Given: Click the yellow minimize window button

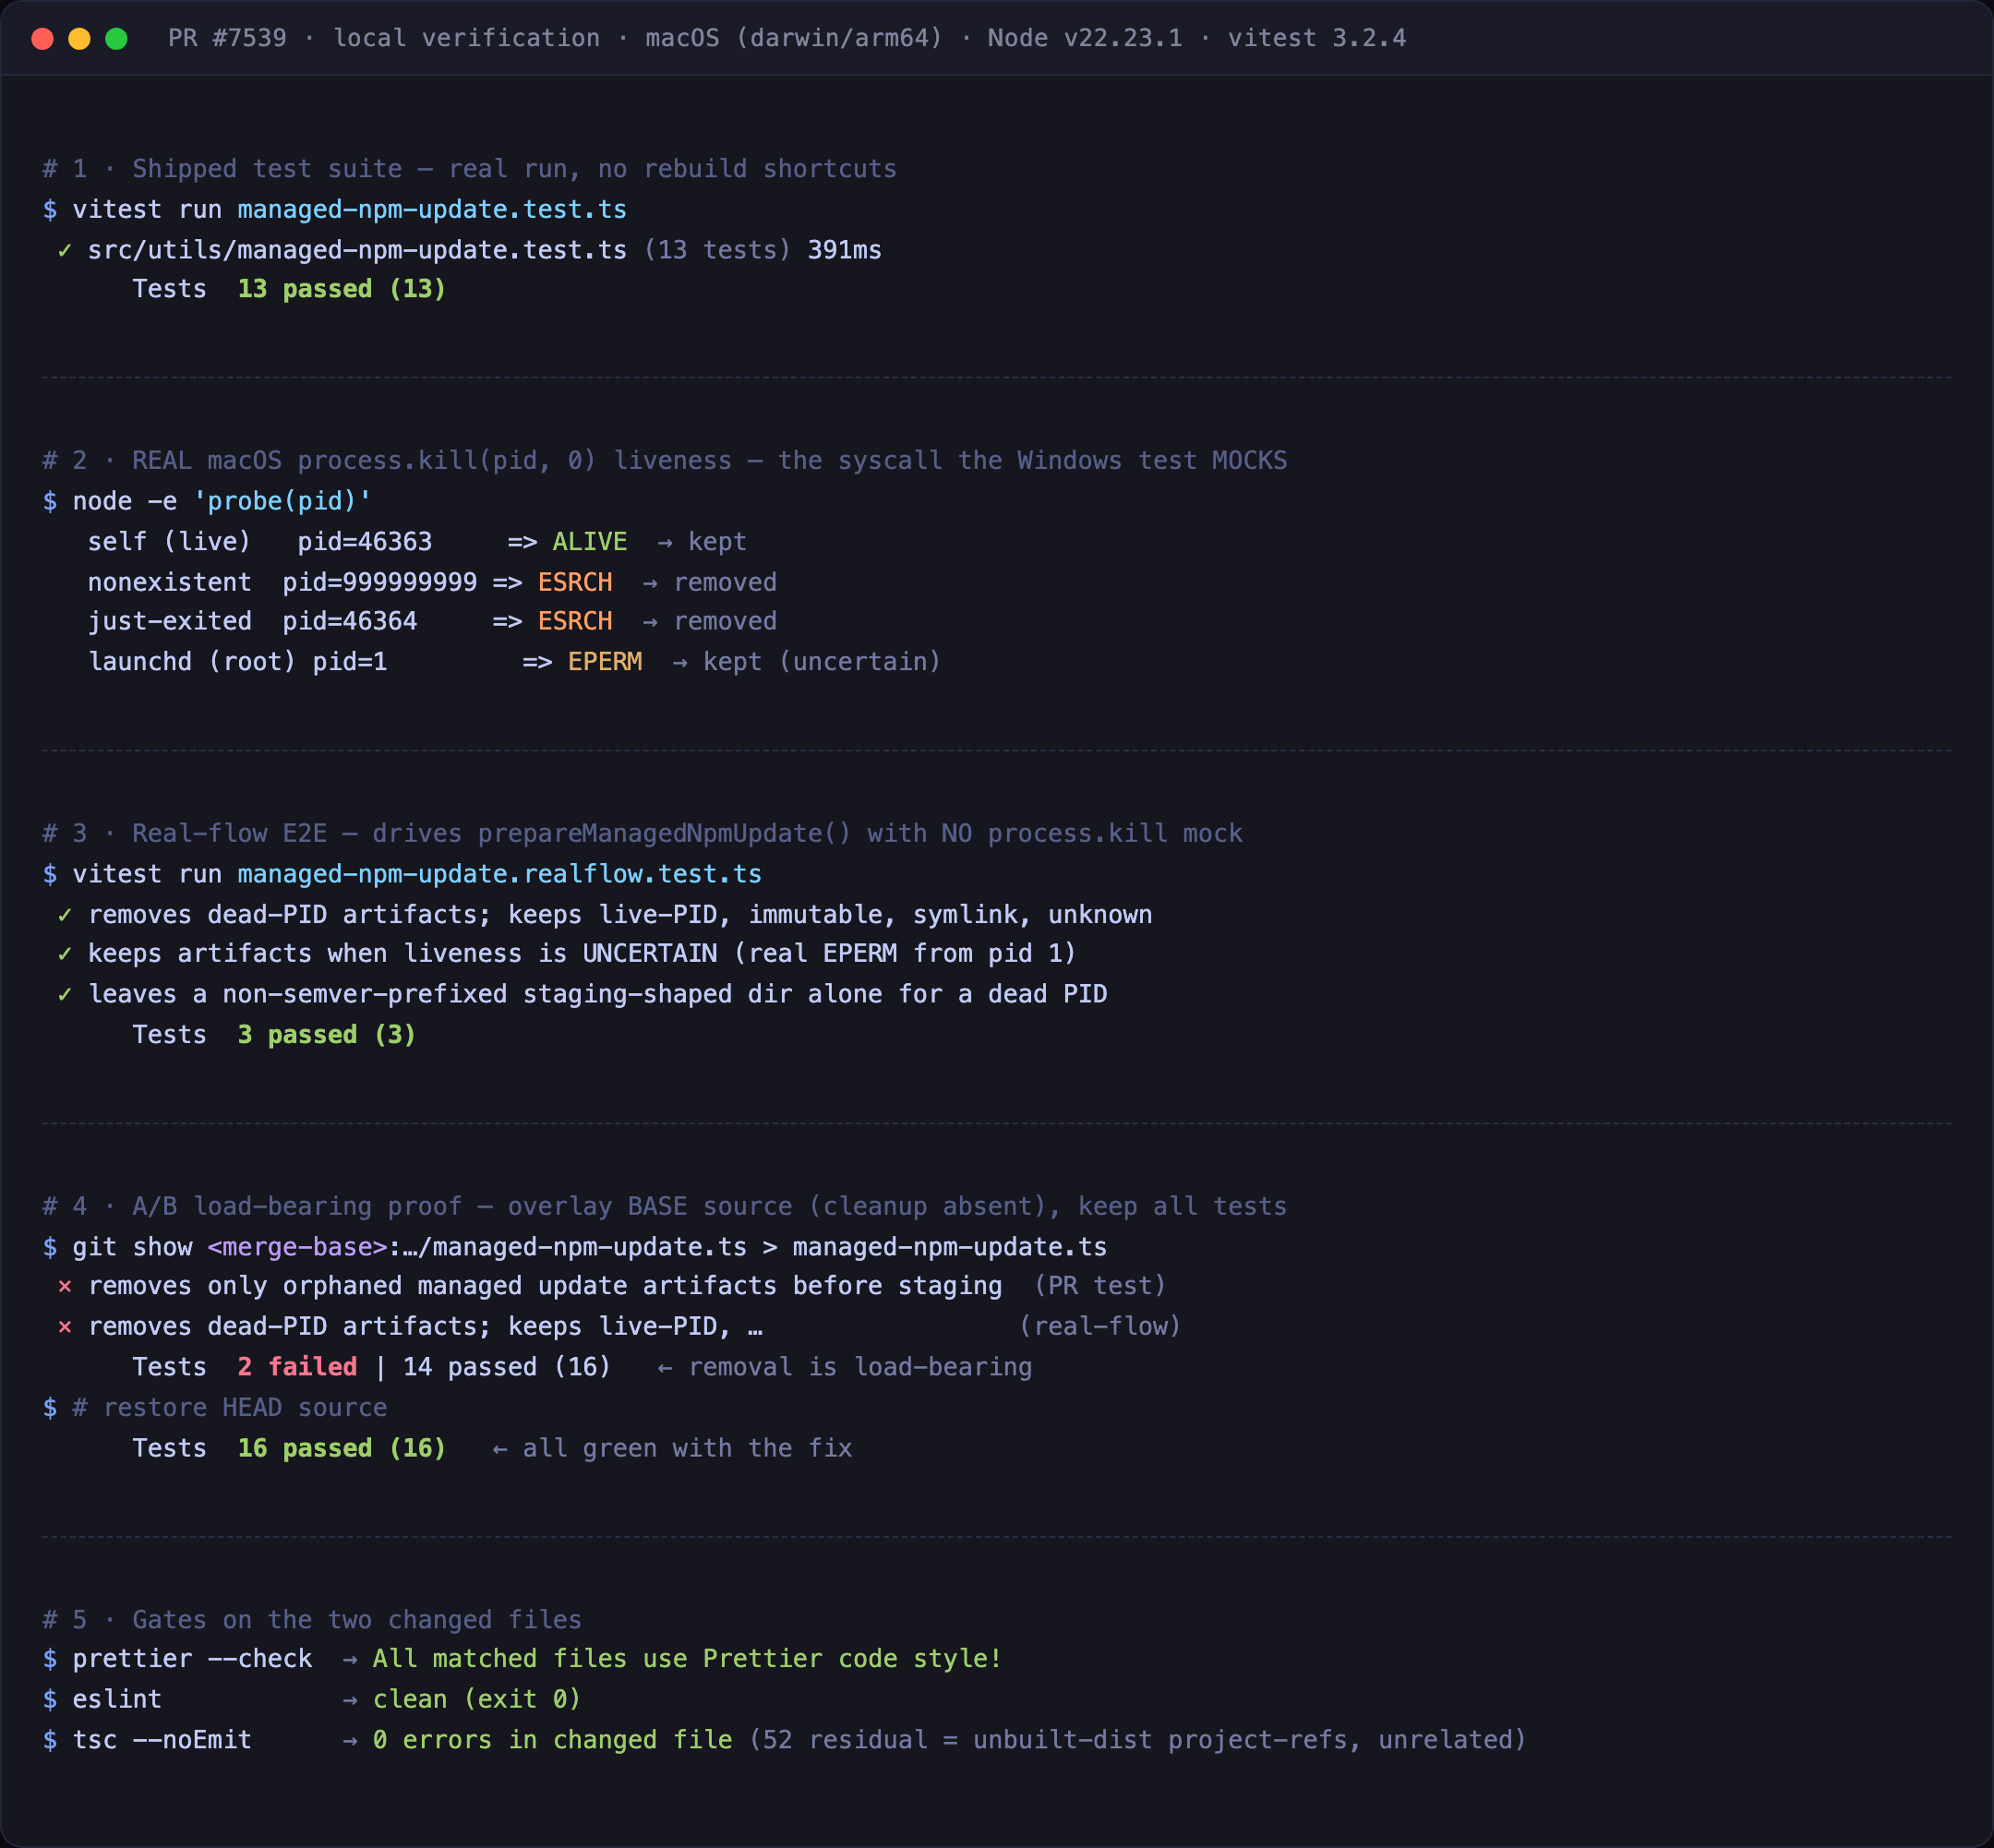Looking at the screenshot, I should (79, 38).
